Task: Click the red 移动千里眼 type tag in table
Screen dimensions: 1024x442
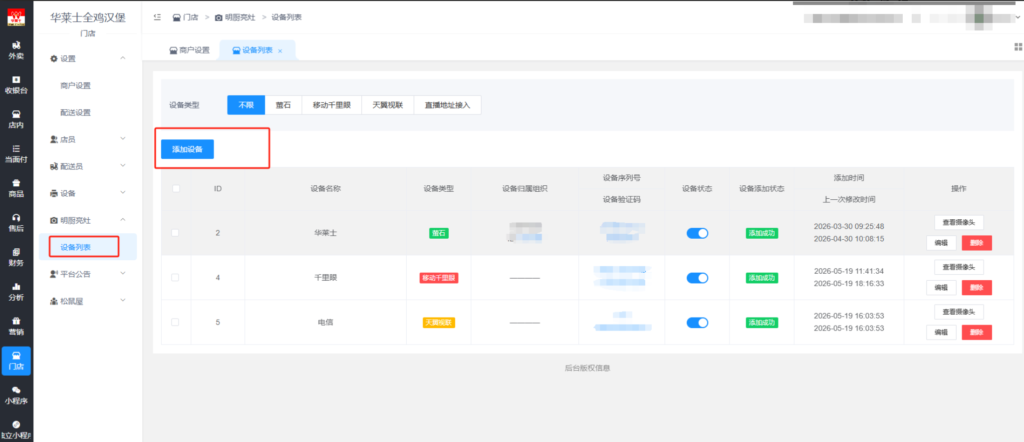Action: pyautogui.click(x=438, y=277)
